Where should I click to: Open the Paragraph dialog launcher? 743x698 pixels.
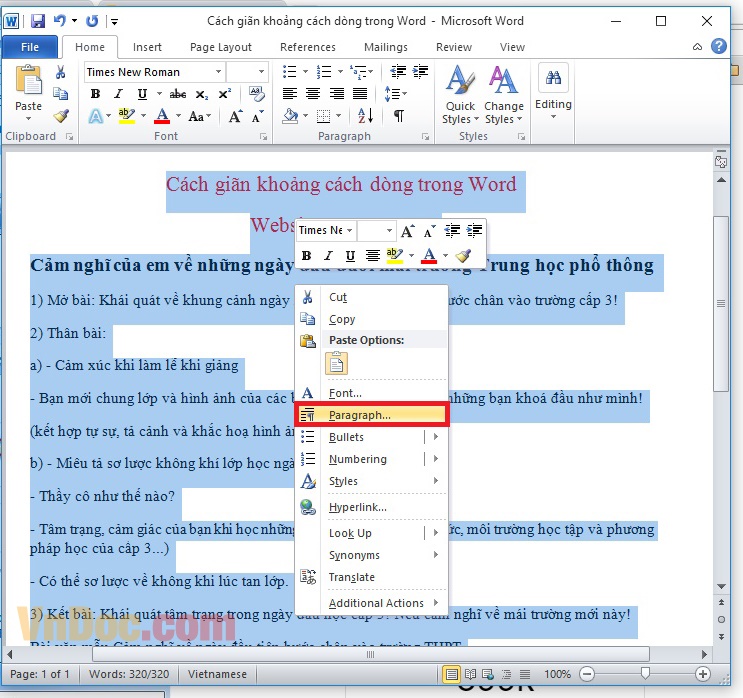pos(425,137)
